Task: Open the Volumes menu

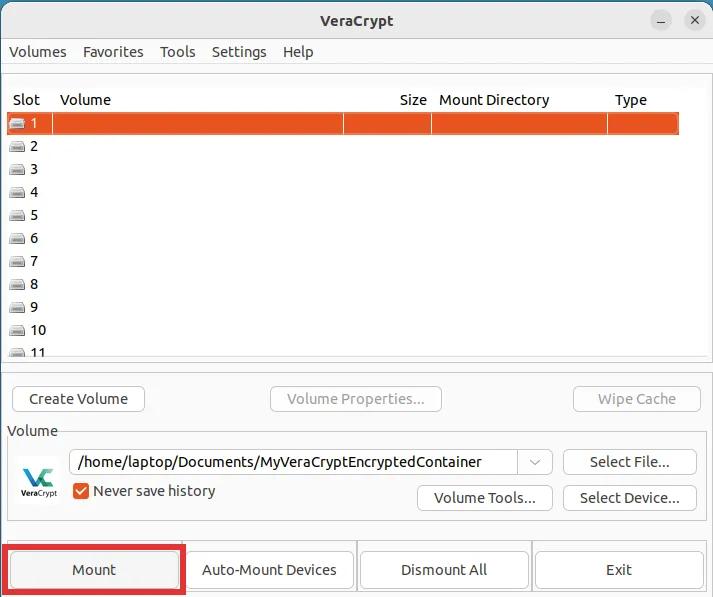Action: (x=38, y=52)
